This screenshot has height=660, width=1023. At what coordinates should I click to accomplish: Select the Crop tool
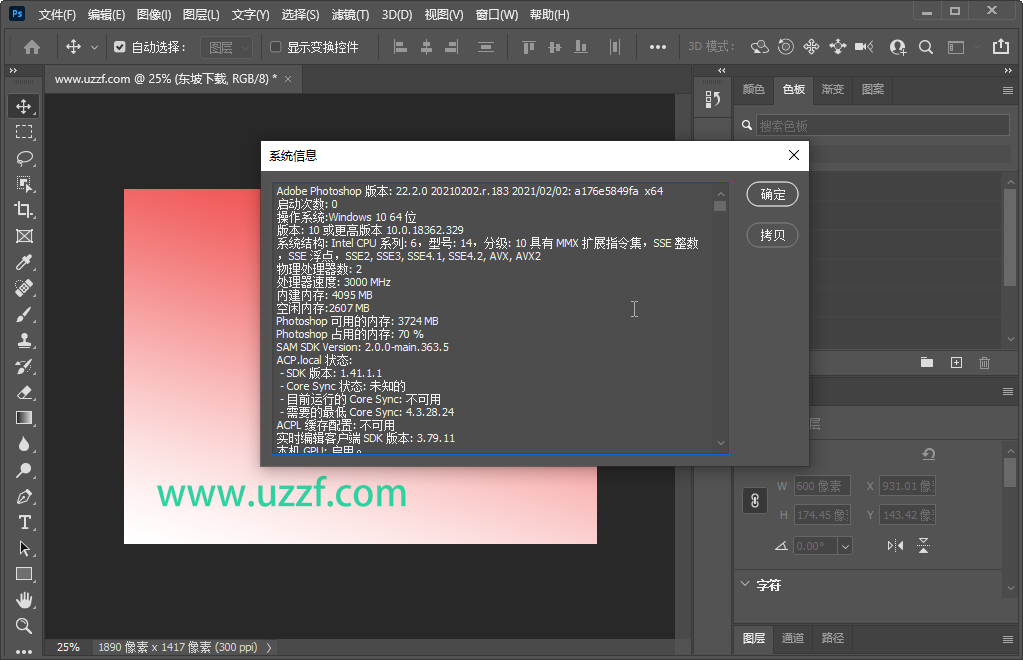(23, 210)
